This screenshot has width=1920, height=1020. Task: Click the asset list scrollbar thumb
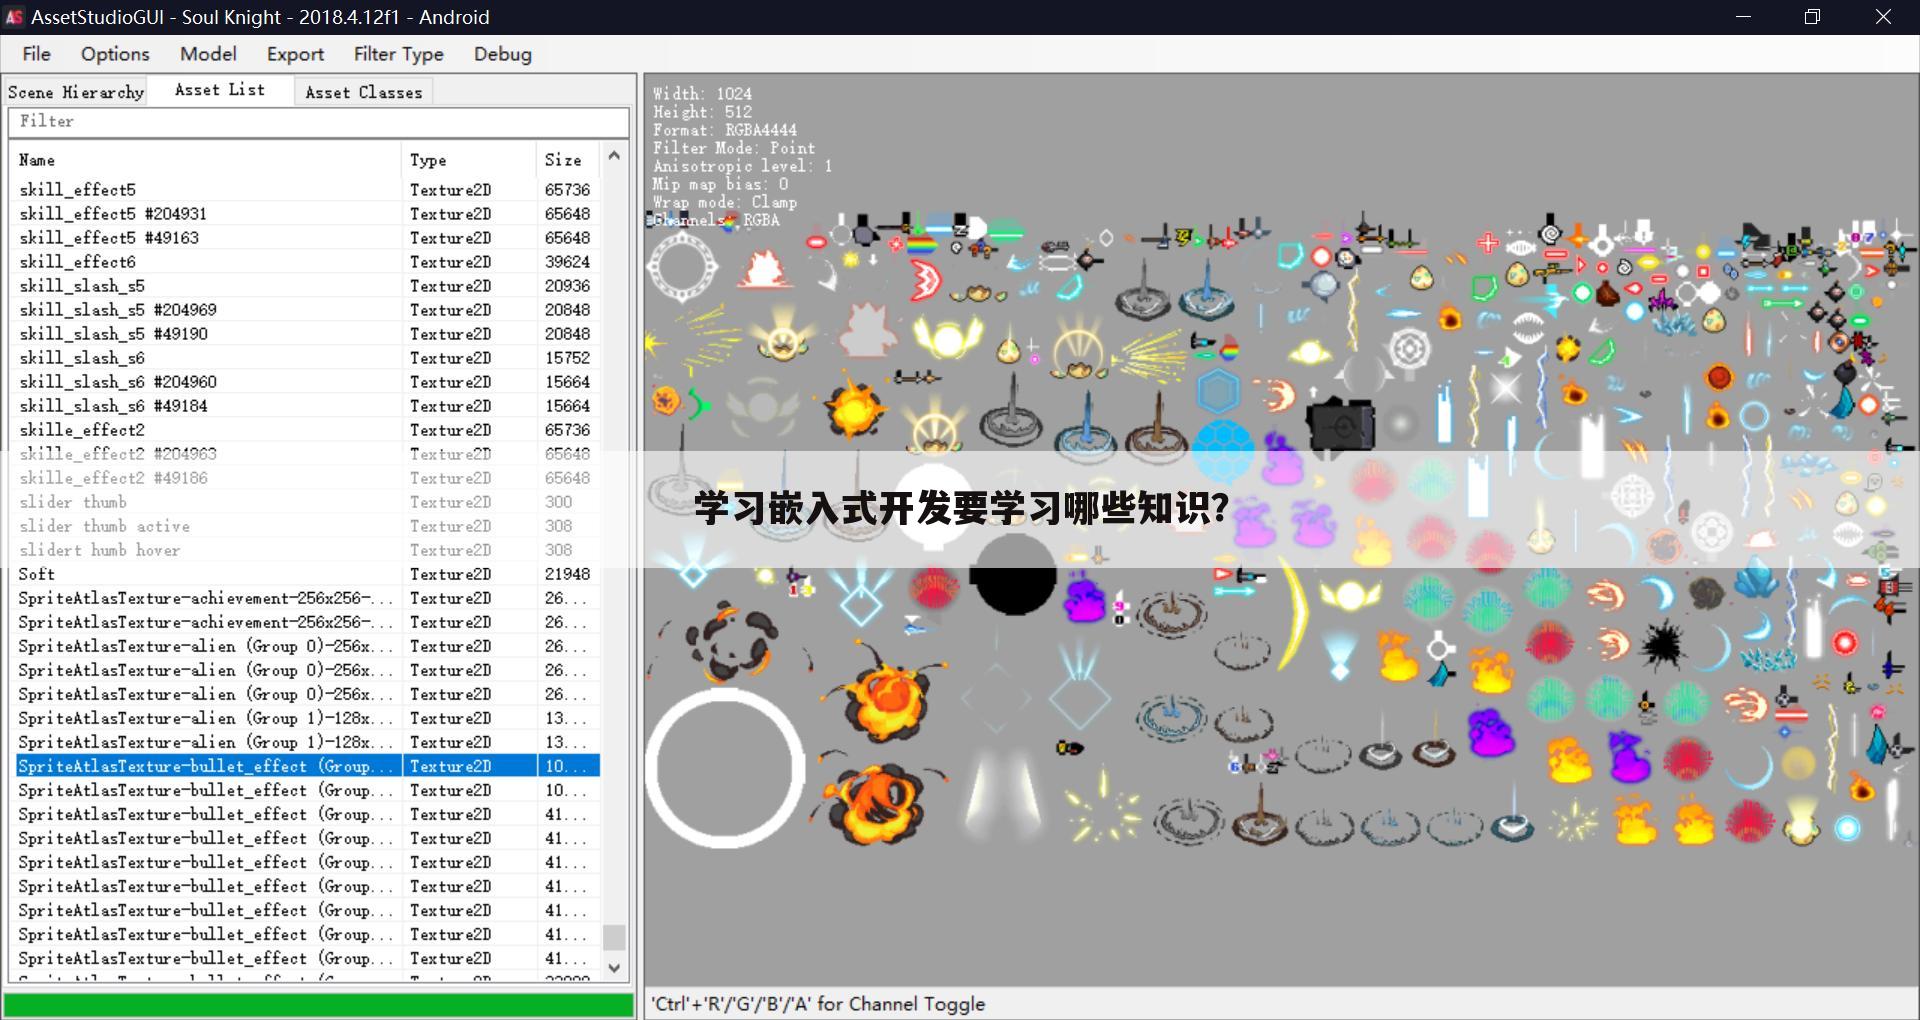point(614,937)
